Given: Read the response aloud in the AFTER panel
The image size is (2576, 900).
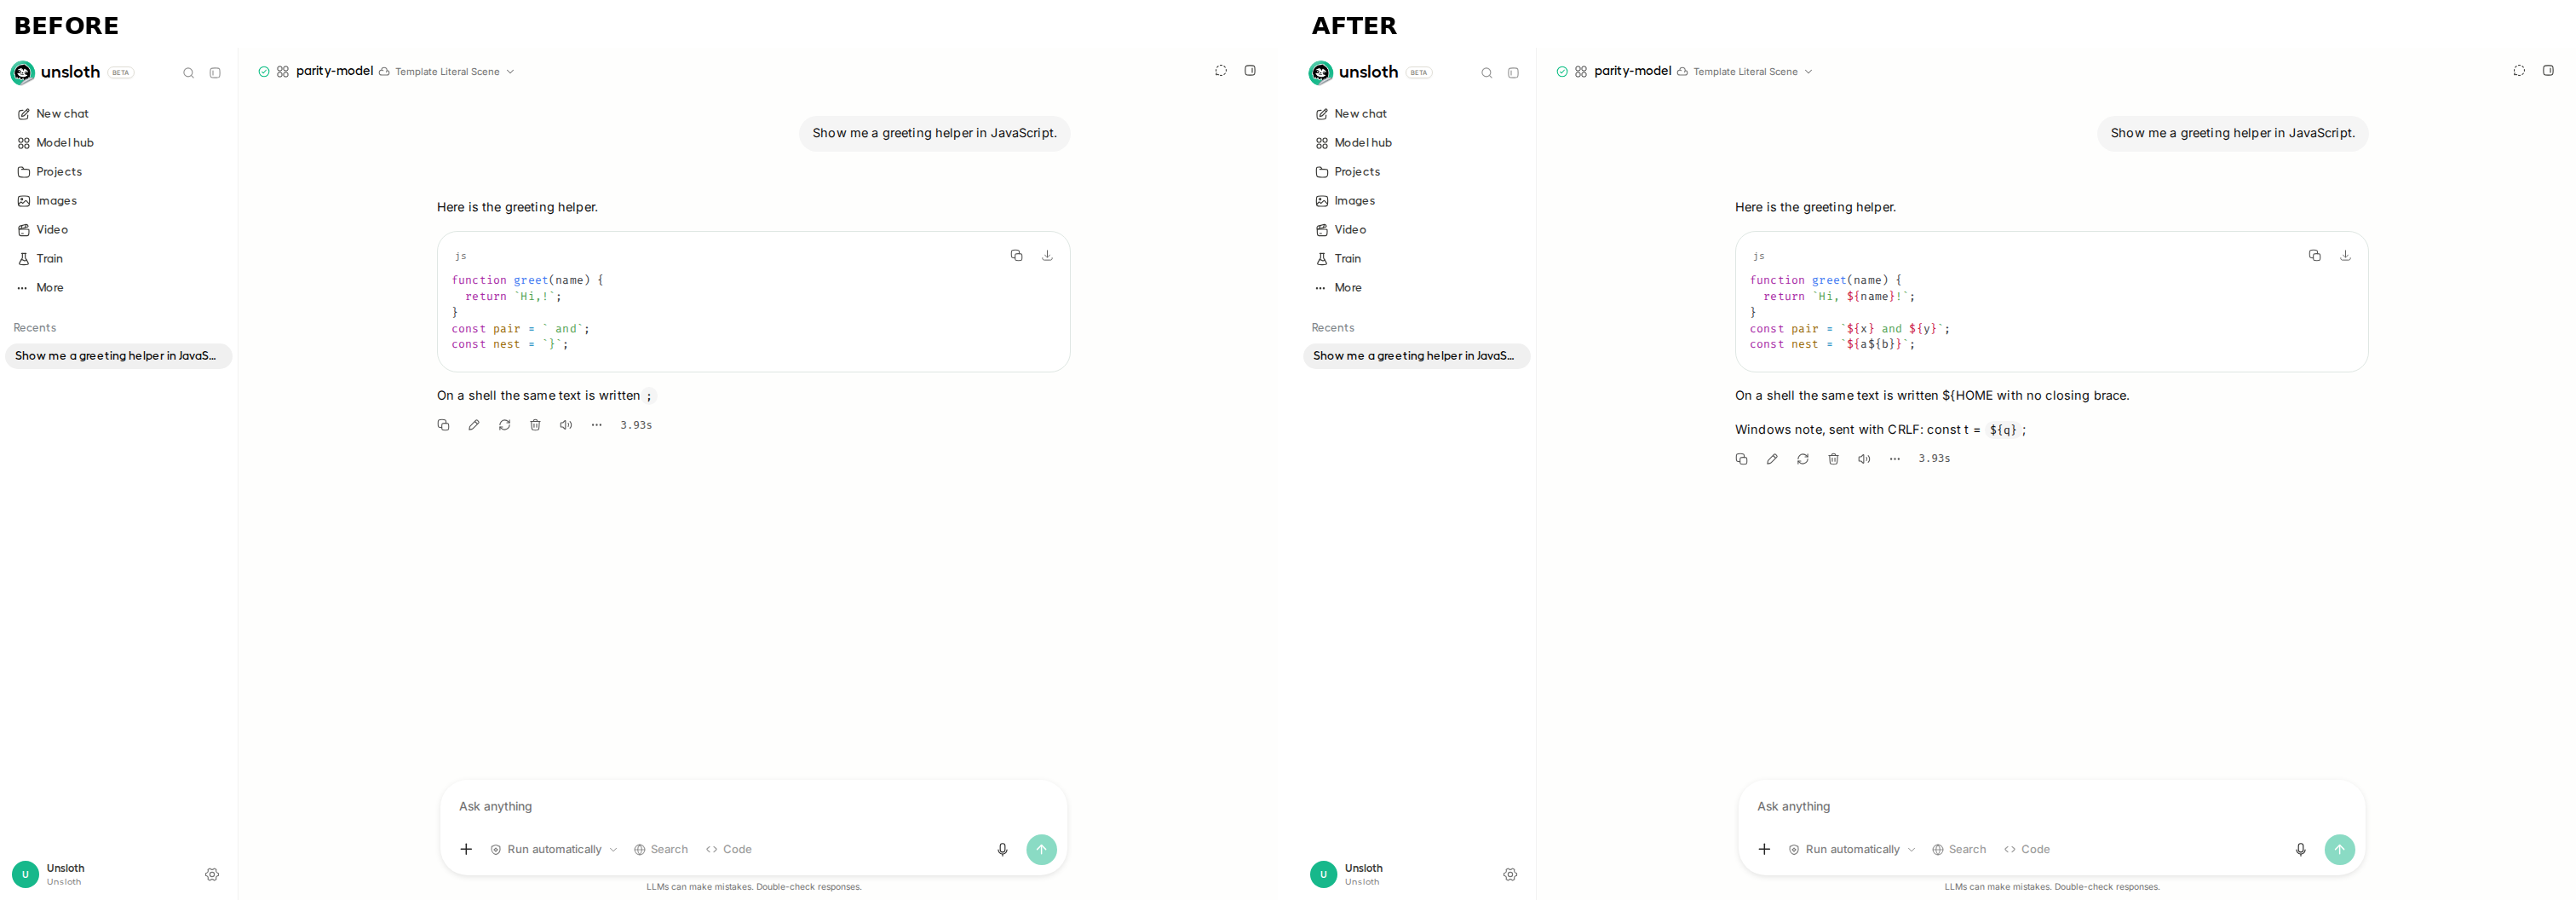Looking at the screenshot, I should [x=1864, y=459].
